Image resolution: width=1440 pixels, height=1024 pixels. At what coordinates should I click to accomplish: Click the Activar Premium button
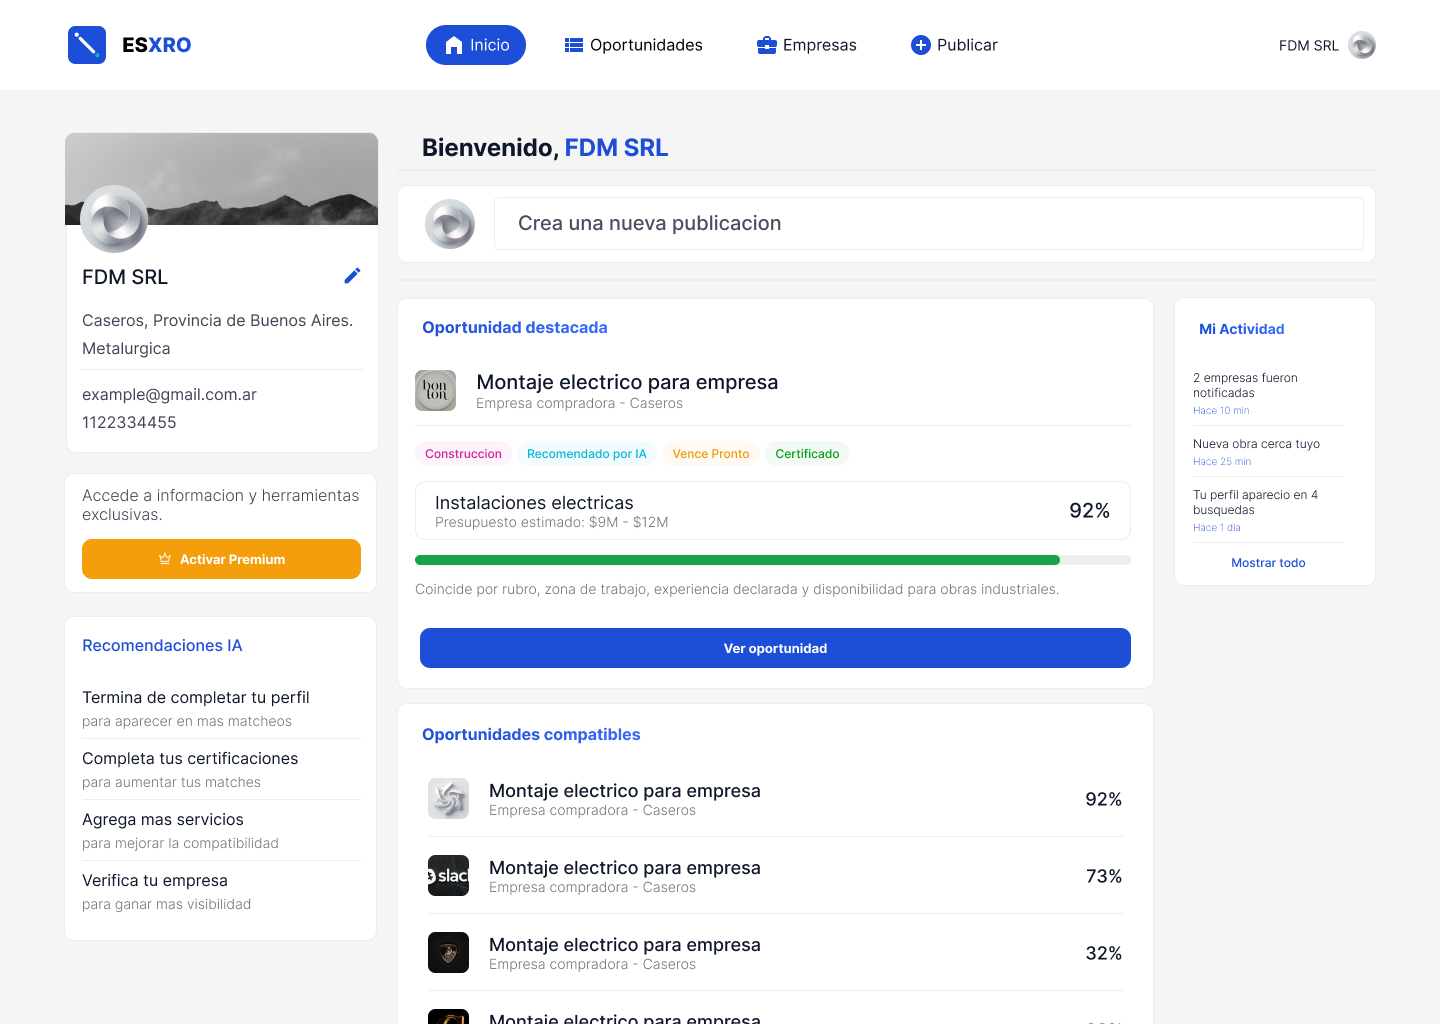click(221, 559)
